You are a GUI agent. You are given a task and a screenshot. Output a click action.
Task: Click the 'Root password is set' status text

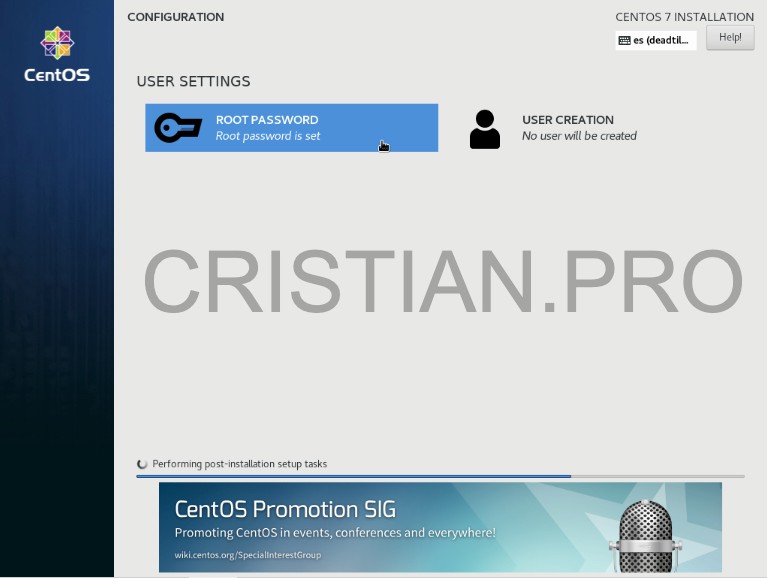click(268, 136)
